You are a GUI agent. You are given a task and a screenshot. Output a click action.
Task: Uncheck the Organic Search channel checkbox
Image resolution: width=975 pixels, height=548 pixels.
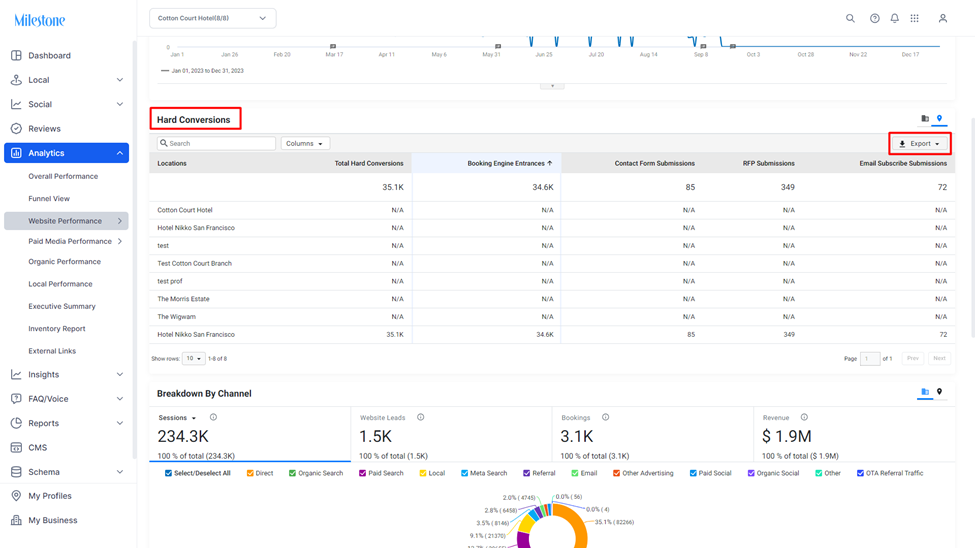292,473
